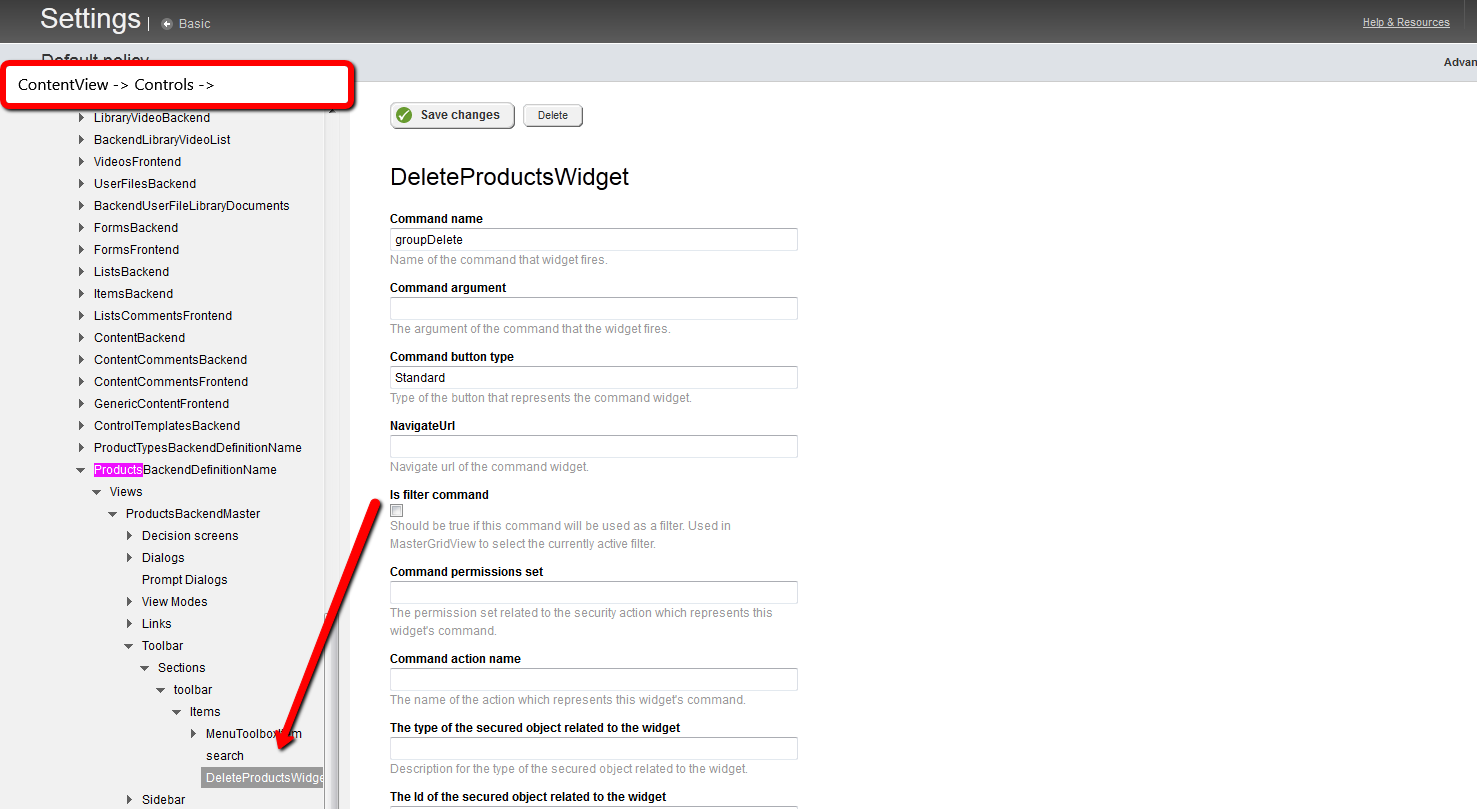Select the FormsFrontend tree item
Viewport: 1477px width, 809px height.
tap(137, 250)
